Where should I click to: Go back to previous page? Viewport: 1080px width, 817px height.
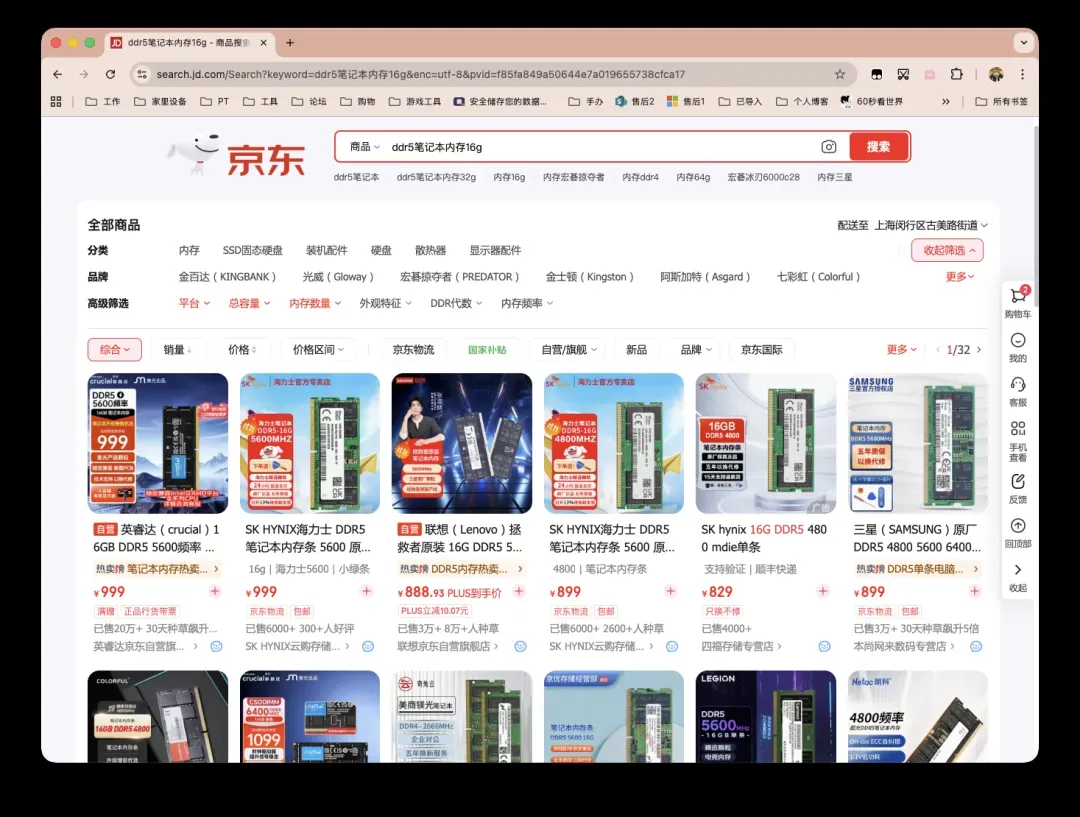pos(58,74)
